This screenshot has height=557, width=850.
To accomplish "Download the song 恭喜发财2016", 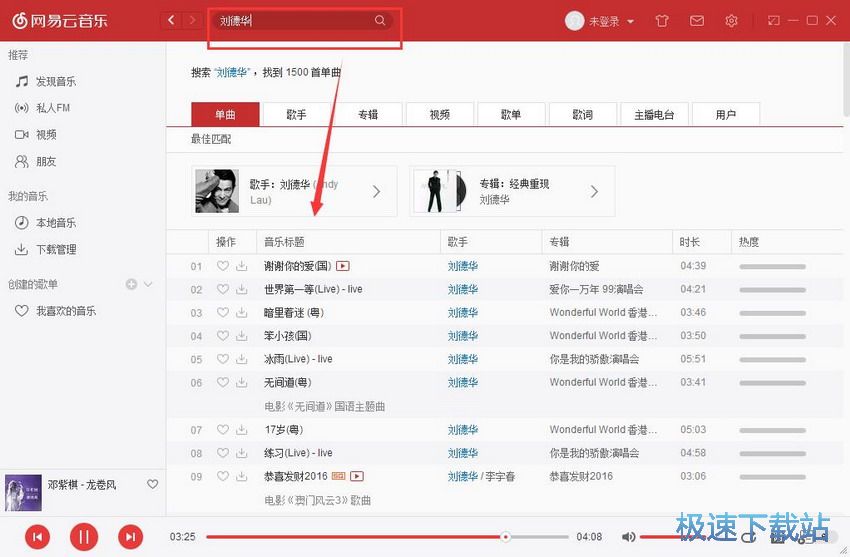I will pos(242,476).
